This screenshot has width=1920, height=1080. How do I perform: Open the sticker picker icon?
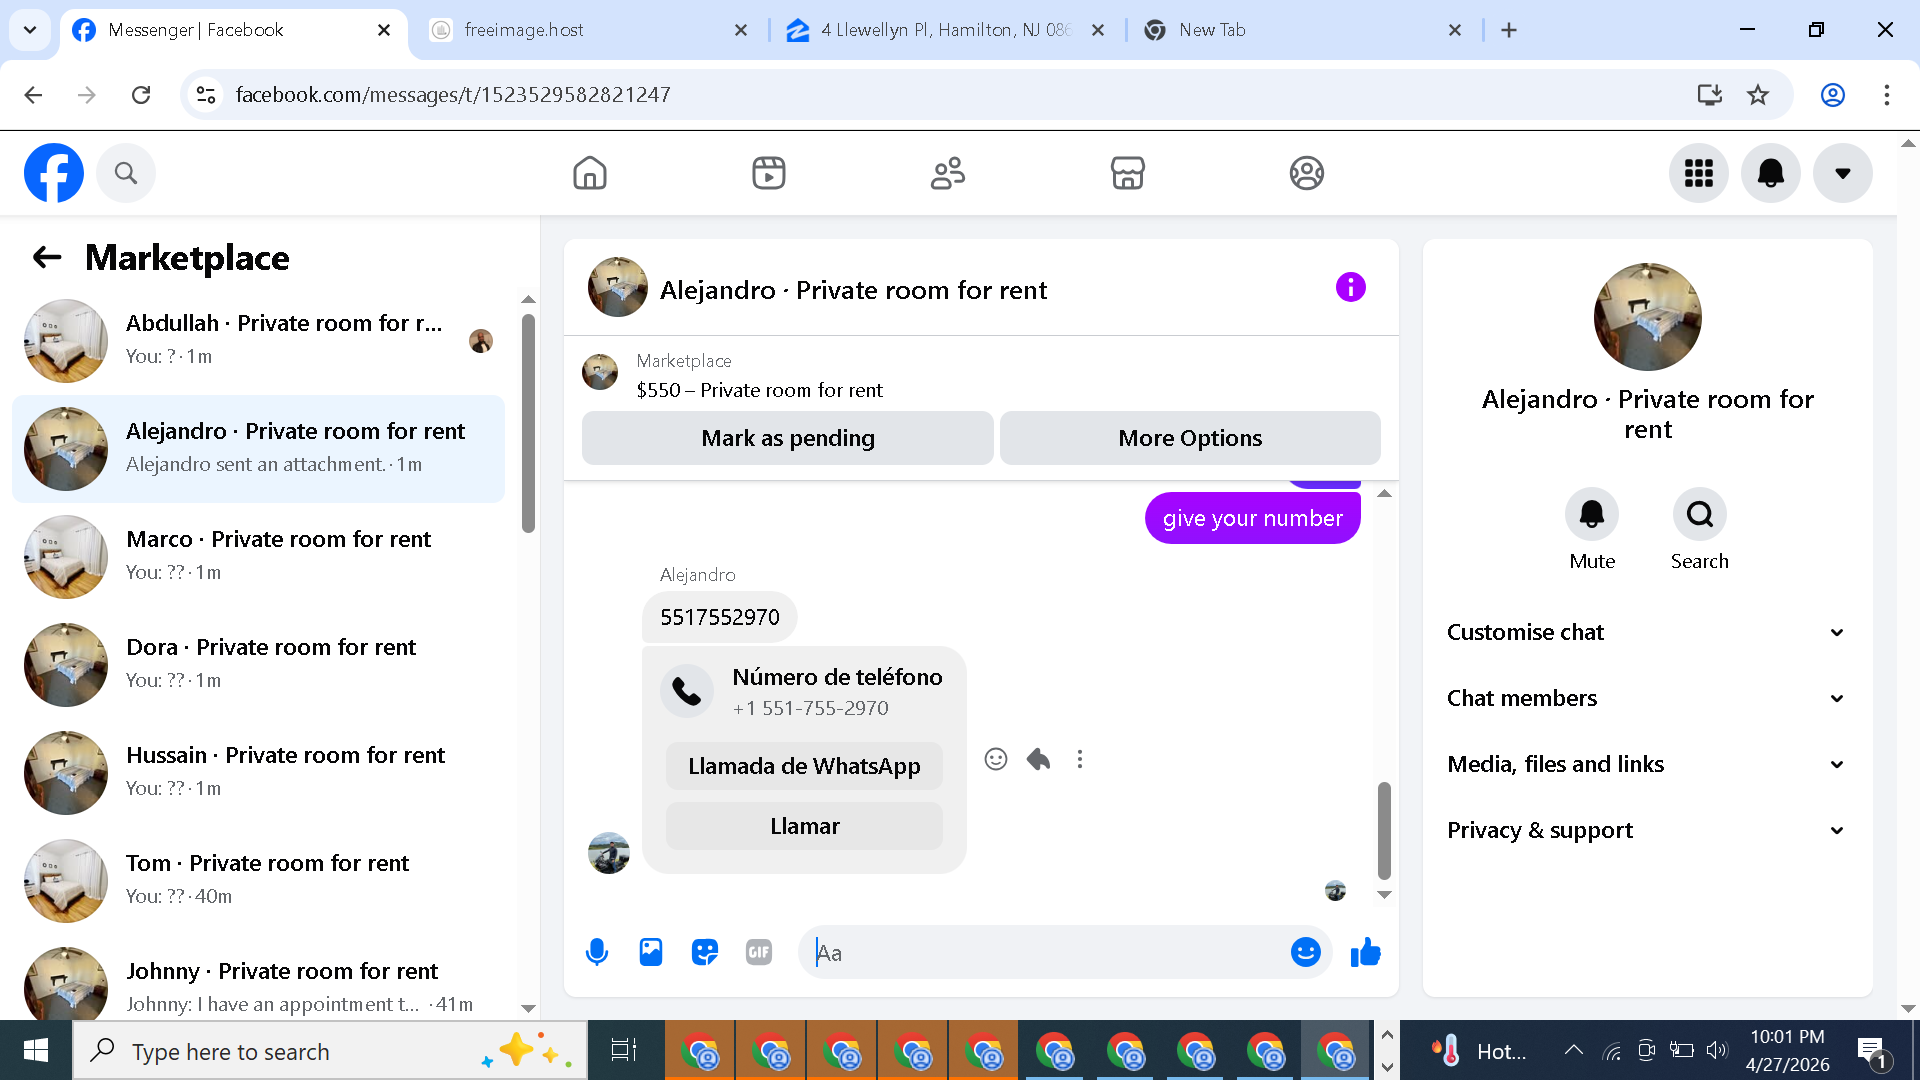coord(705,952)
